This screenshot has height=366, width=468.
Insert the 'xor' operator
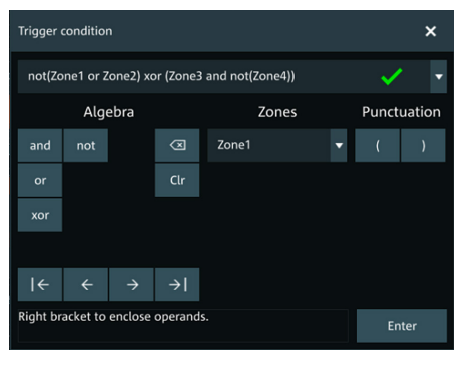coord(40,215)
